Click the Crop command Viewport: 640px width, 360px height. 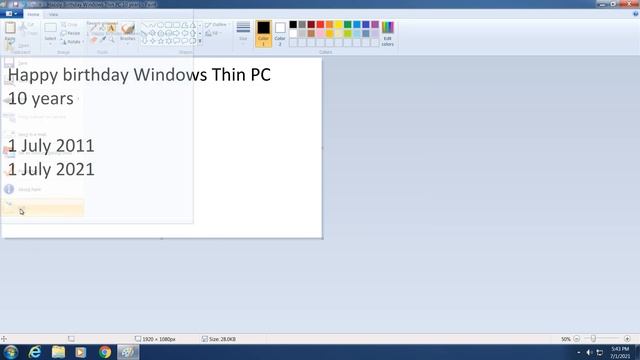(x=69, y=25)
